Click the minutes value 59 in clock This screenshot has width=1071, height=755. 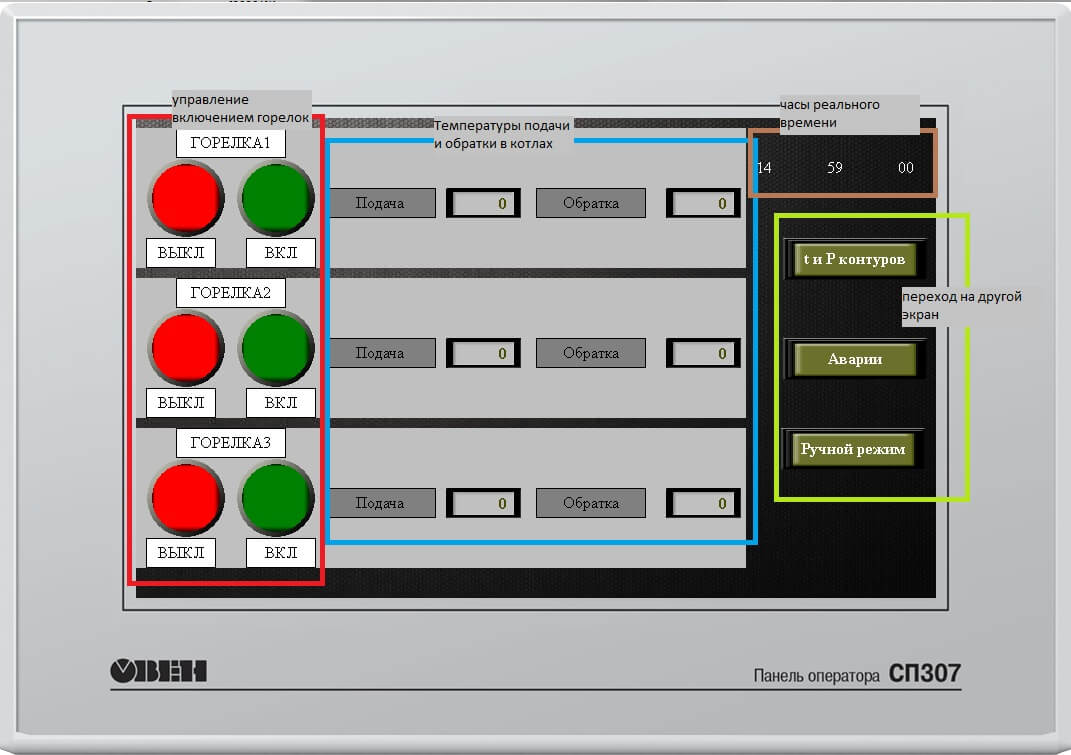[835, 168]
